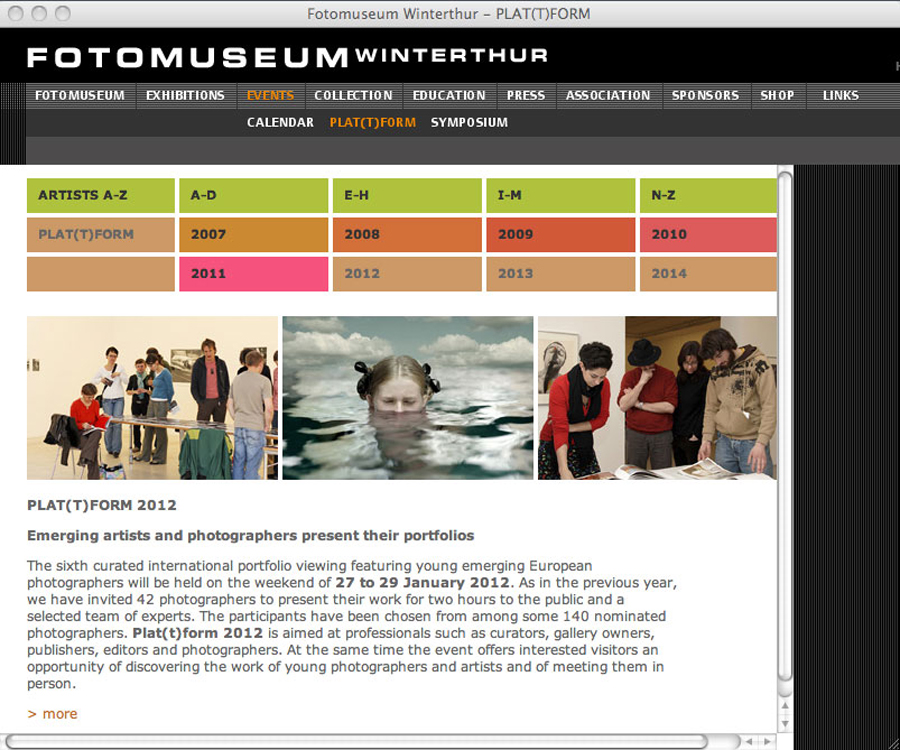Show artists A-D
The height and width of the screenshot is (750, 900).
coord(254,195)
